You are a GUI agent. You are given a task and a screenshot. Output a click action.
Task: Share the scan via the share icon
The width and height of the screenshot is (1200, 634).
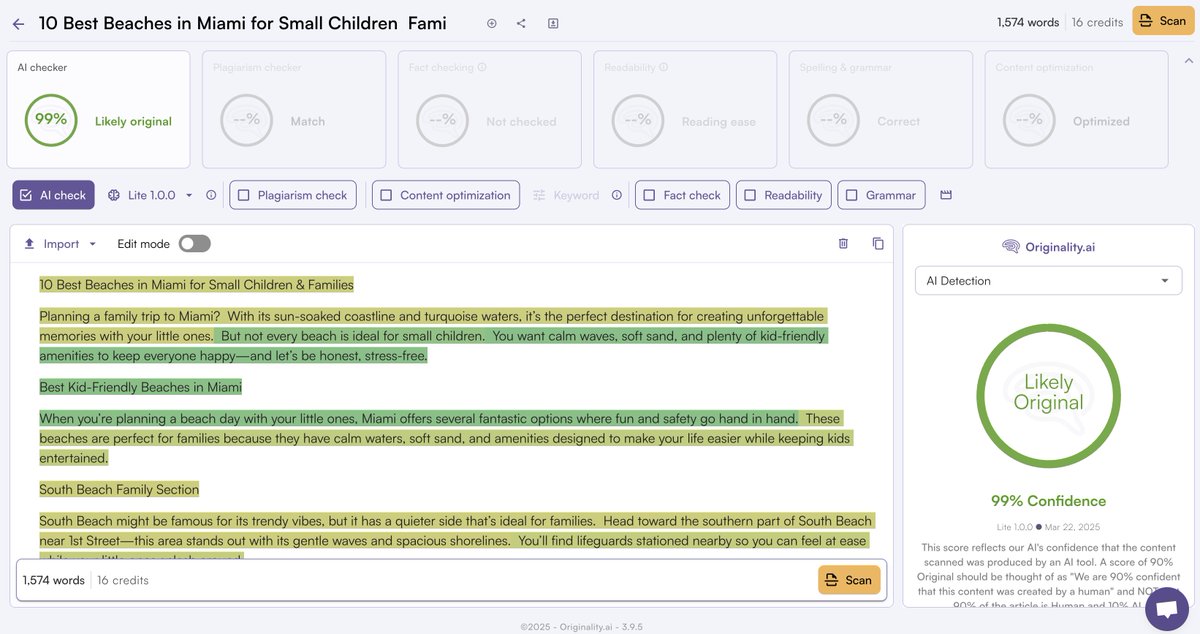(521, 23)
